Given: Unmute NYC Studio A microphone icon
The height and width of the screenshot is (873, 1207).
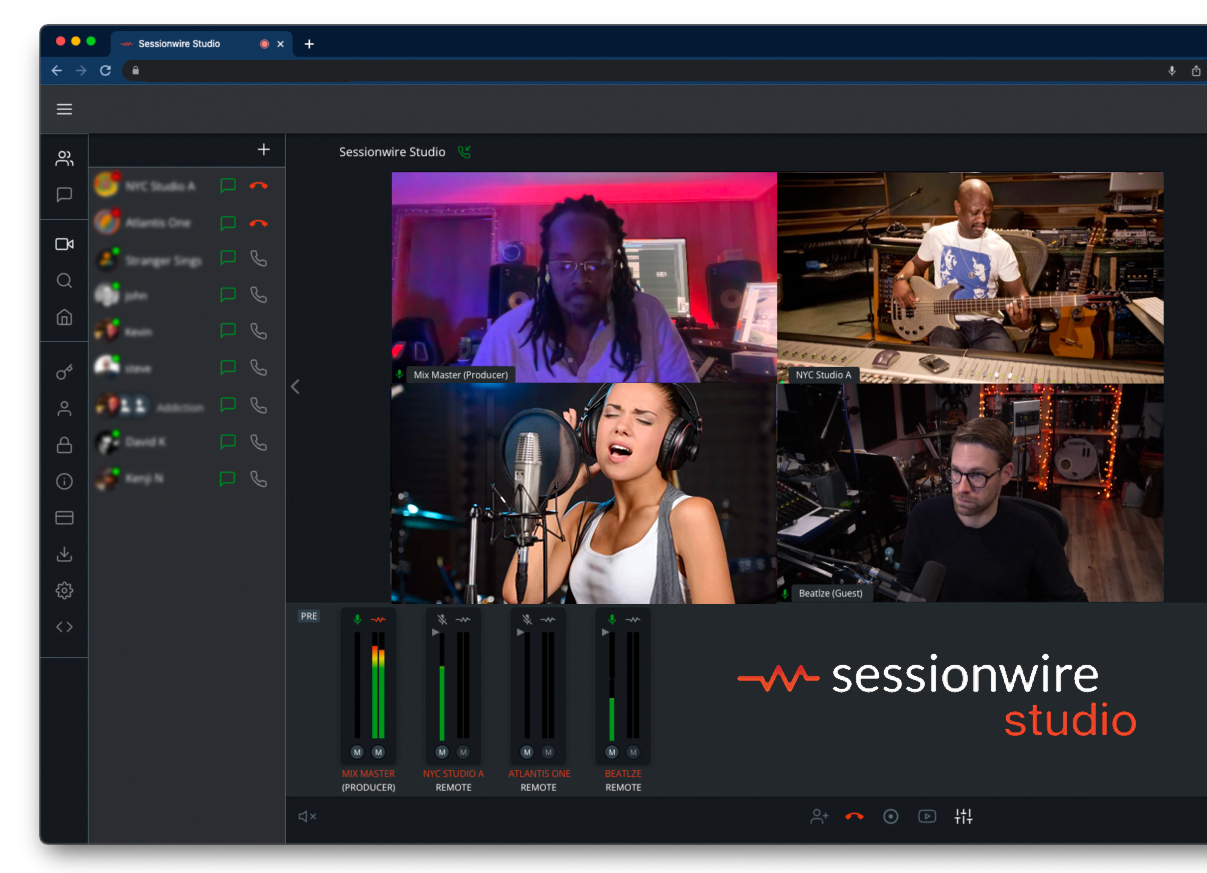Looking at the screenshot, I should tap(442, 620).
